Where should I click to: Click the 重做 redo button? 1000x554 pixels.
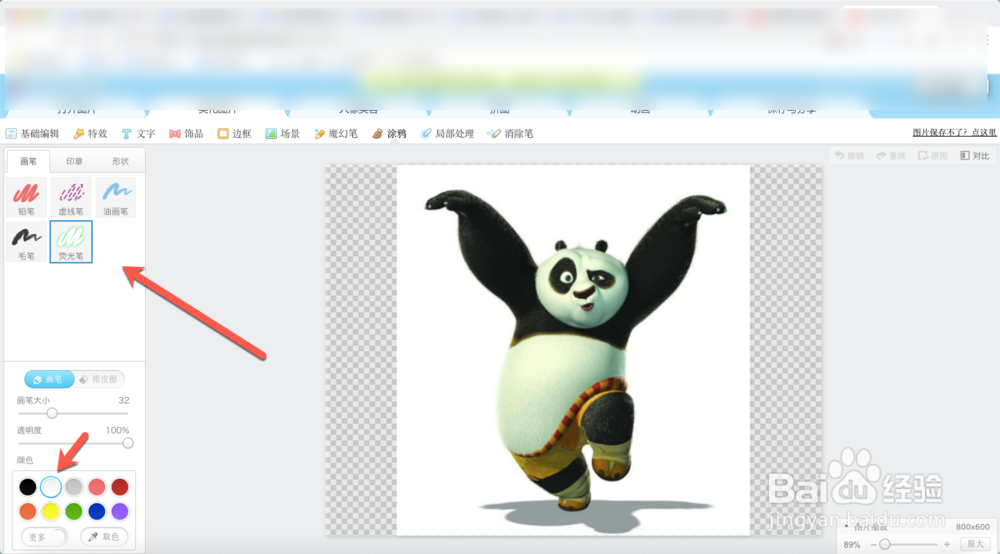(891, 156)
